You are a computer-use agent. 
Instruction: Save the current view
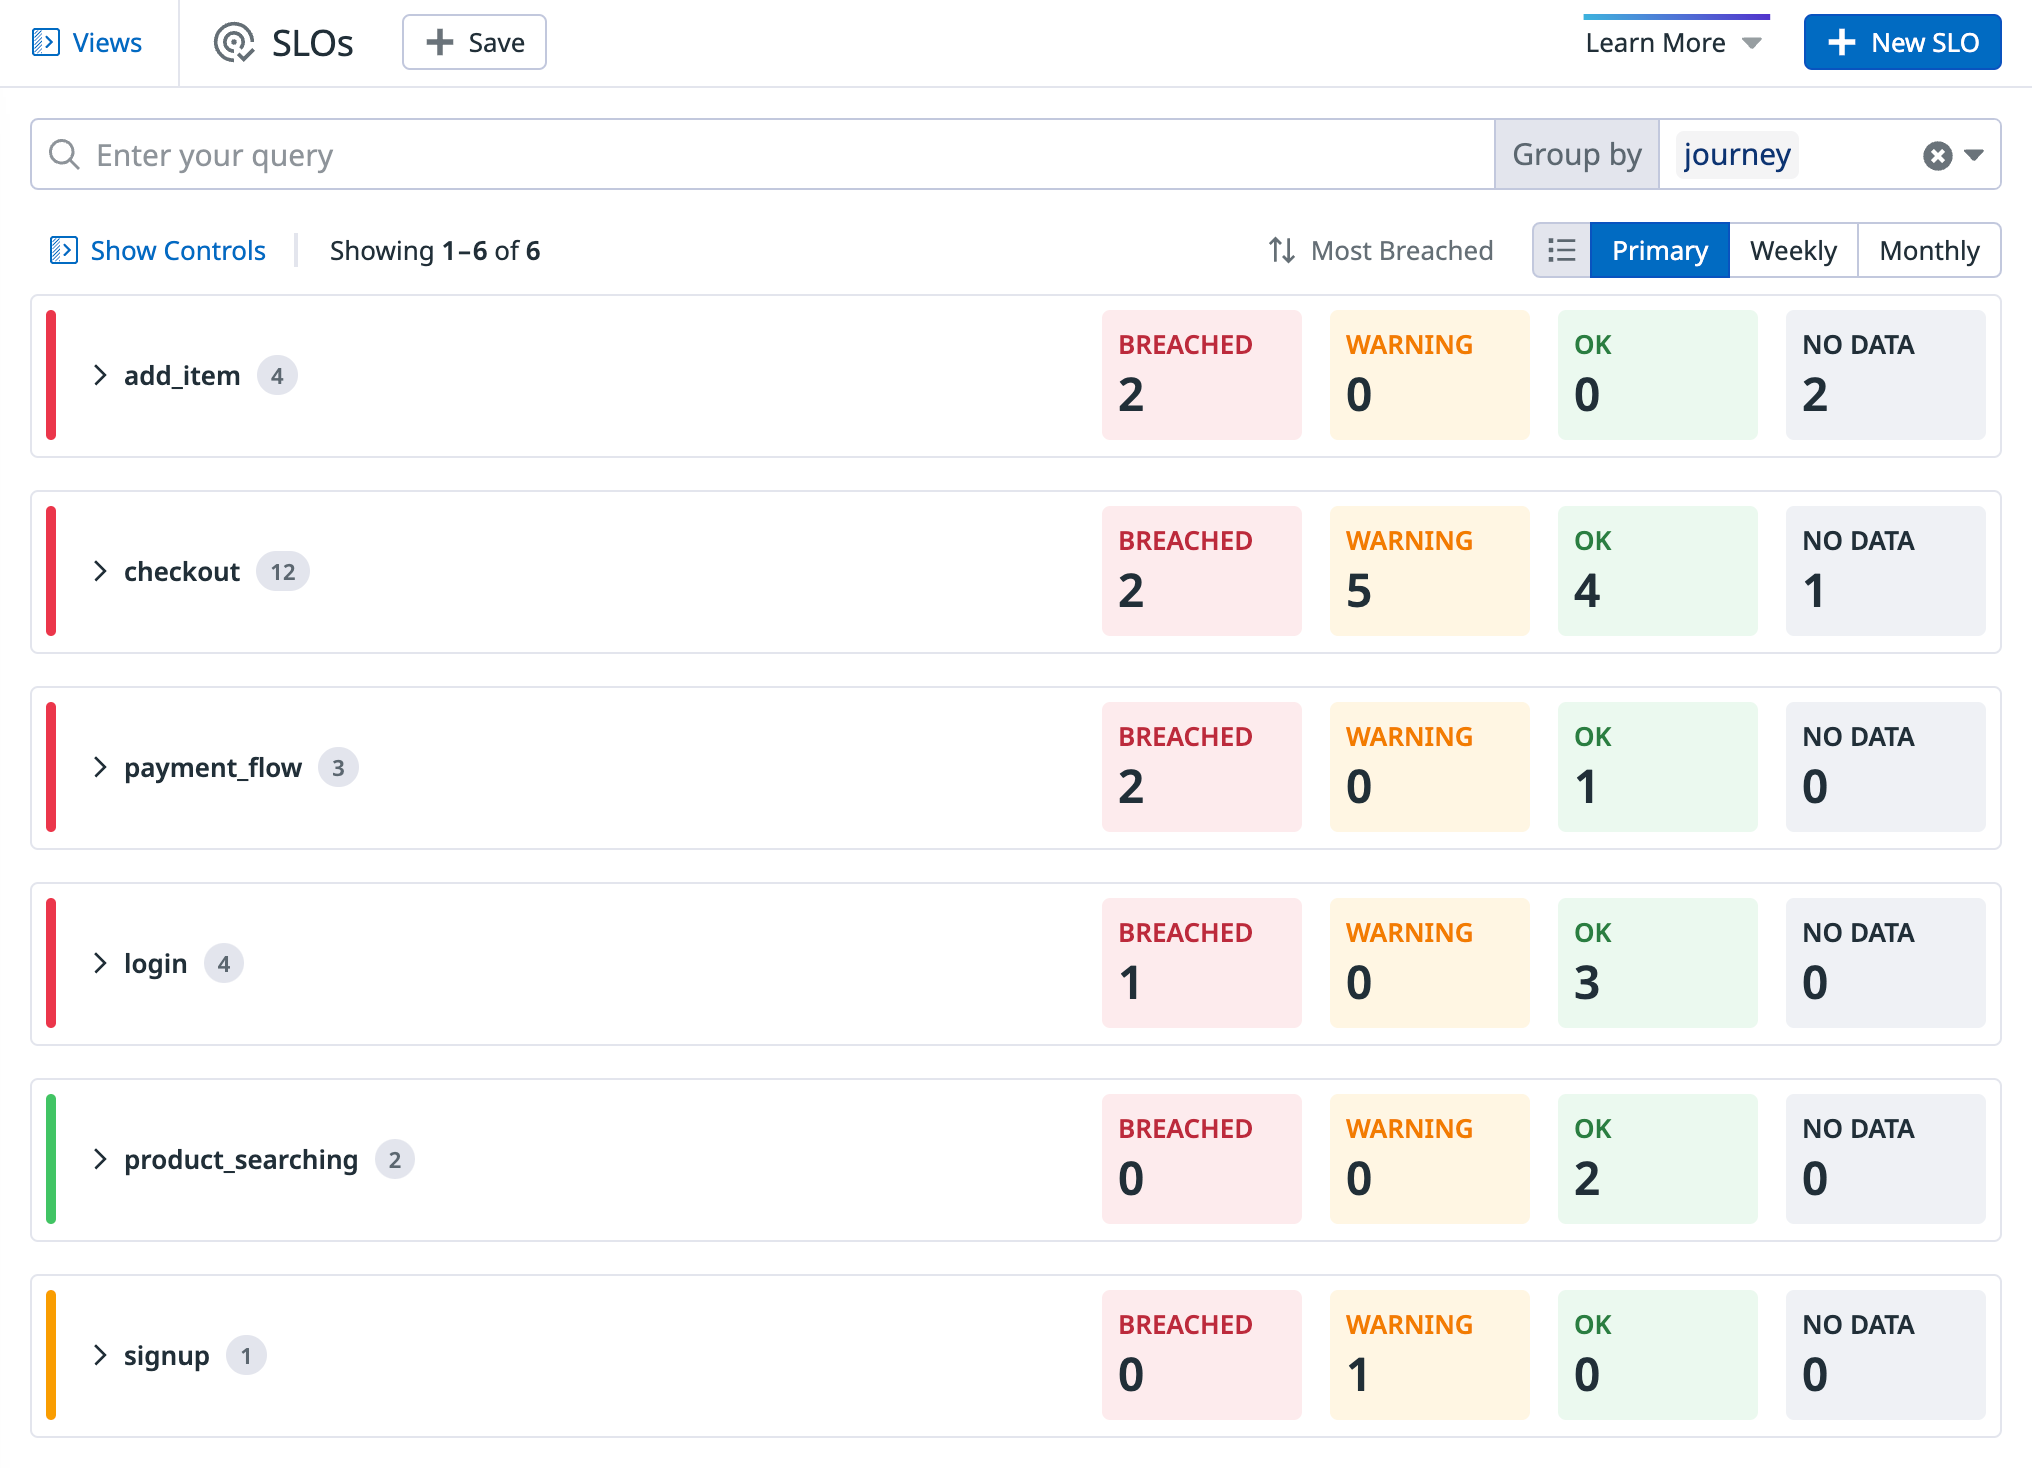point(474,42)
